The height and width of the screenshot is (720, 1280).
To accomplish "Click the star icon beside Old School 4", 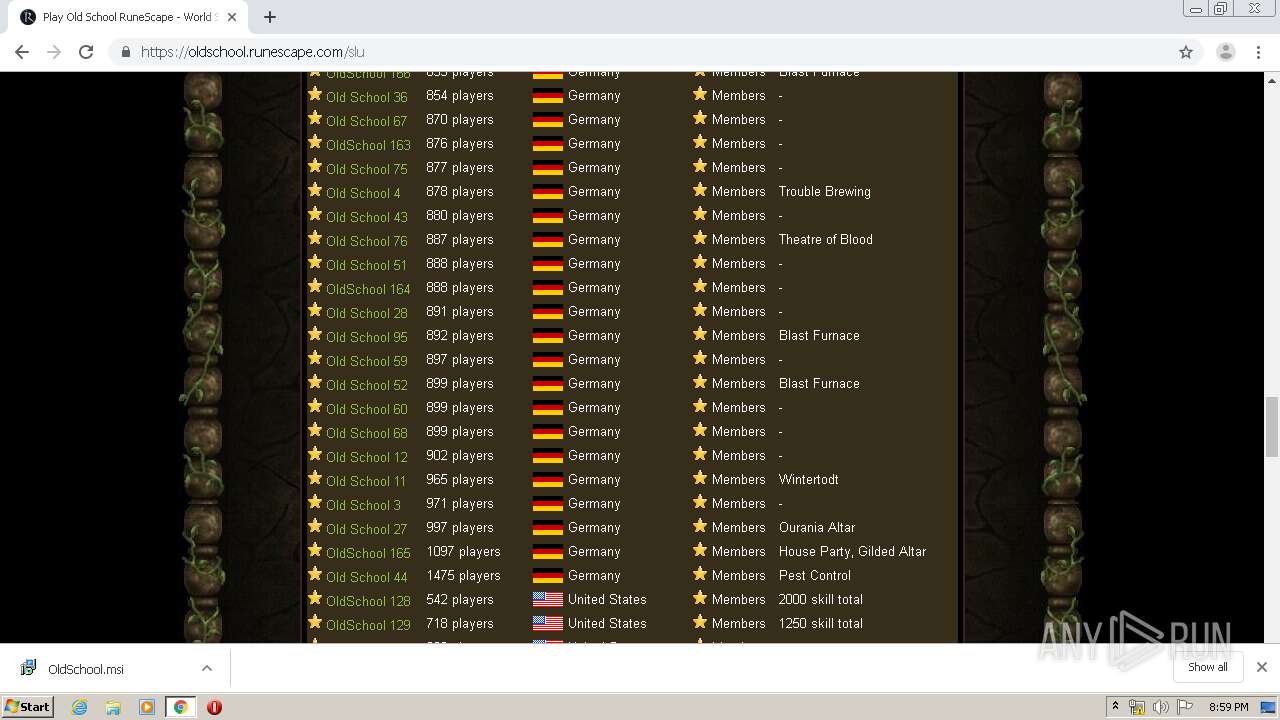I will point(315,190).
